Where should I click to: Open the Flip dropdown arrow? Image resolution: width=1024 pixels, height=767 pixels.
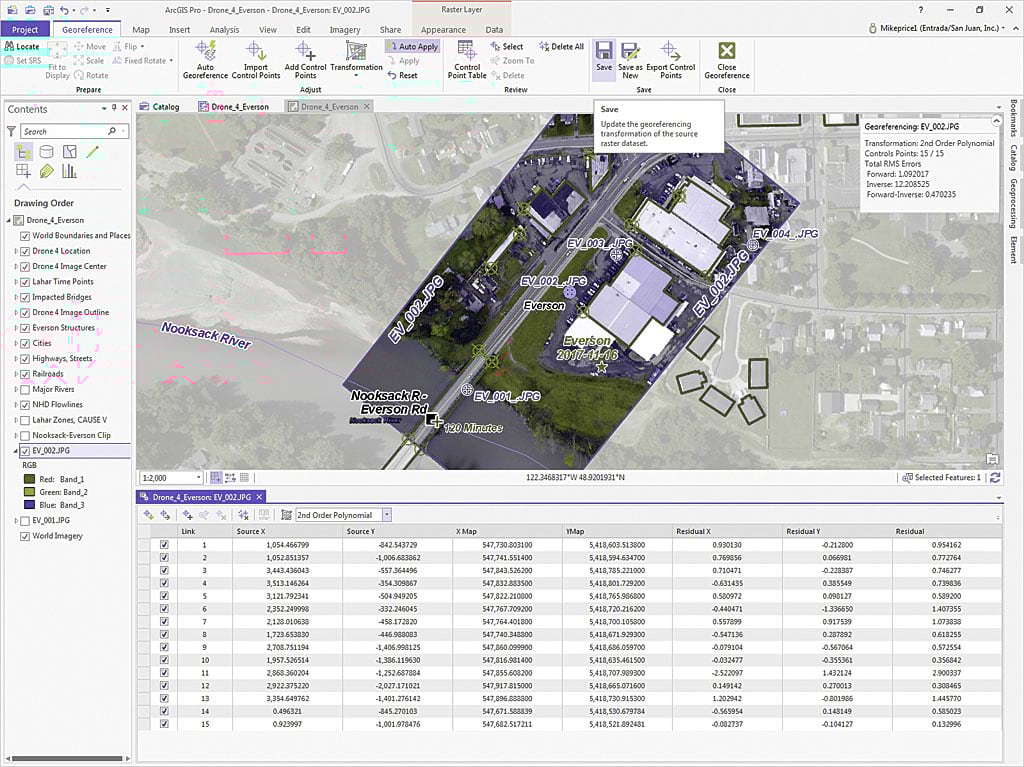point(142,46)
